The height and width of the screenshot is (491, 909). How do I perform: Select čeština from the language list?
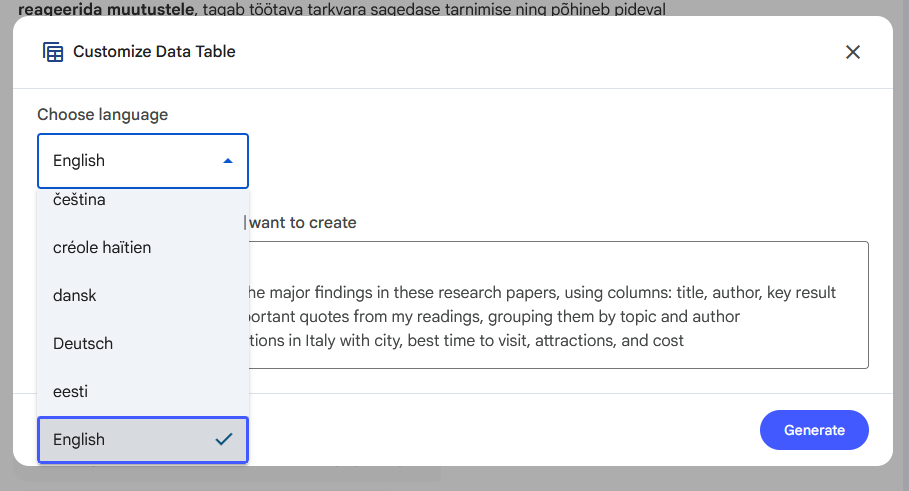[80, 201]
